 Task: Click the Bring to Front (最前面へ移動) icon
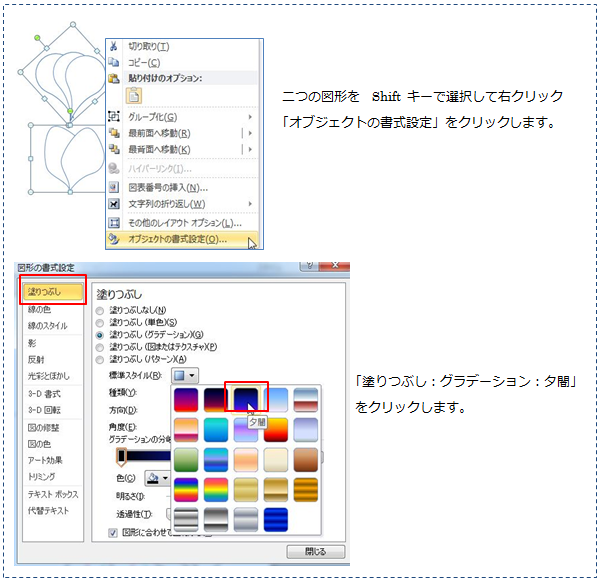[114, 134]
